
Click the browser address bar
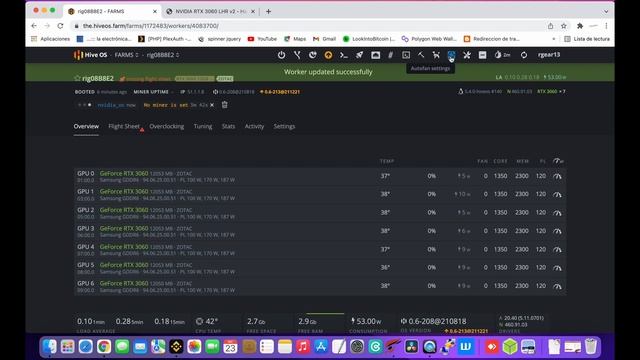(306, 26)
